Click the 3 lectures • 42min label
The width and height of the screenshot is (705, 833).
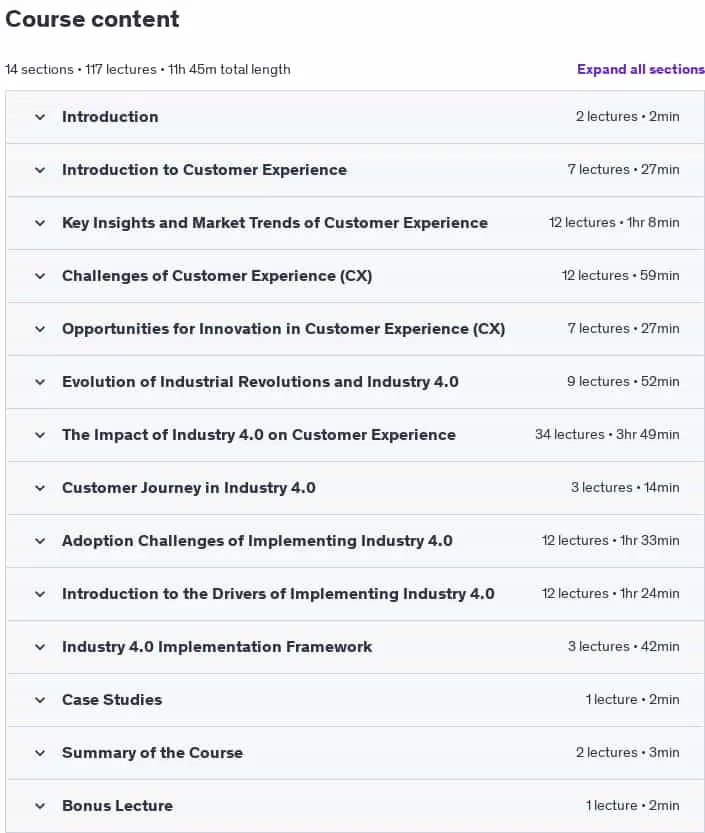pyautogui.click(x=624, y=647)
